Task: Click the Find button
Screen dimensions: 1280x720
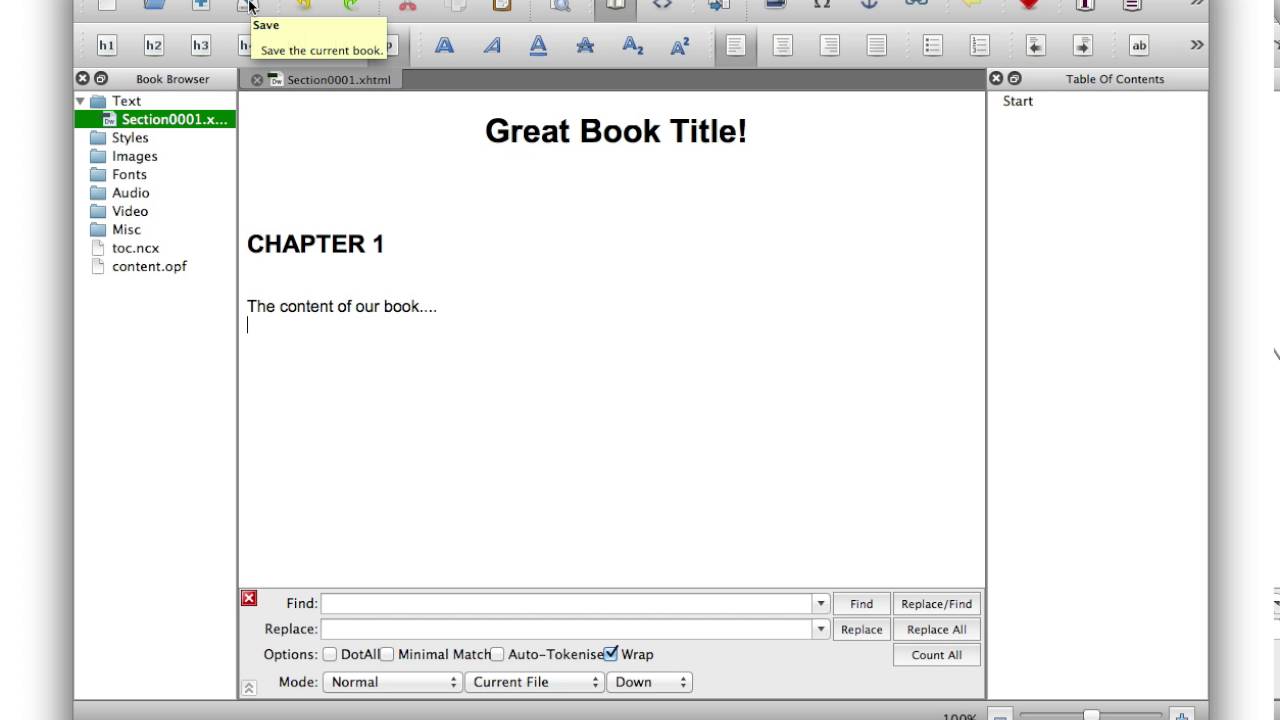Action: click(x=861, y=604)
